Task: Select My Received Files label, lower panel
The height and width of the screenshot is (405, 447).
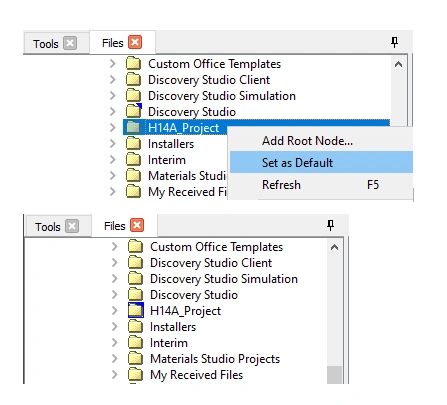Action: pyautogui.click(x=196, y=375)
